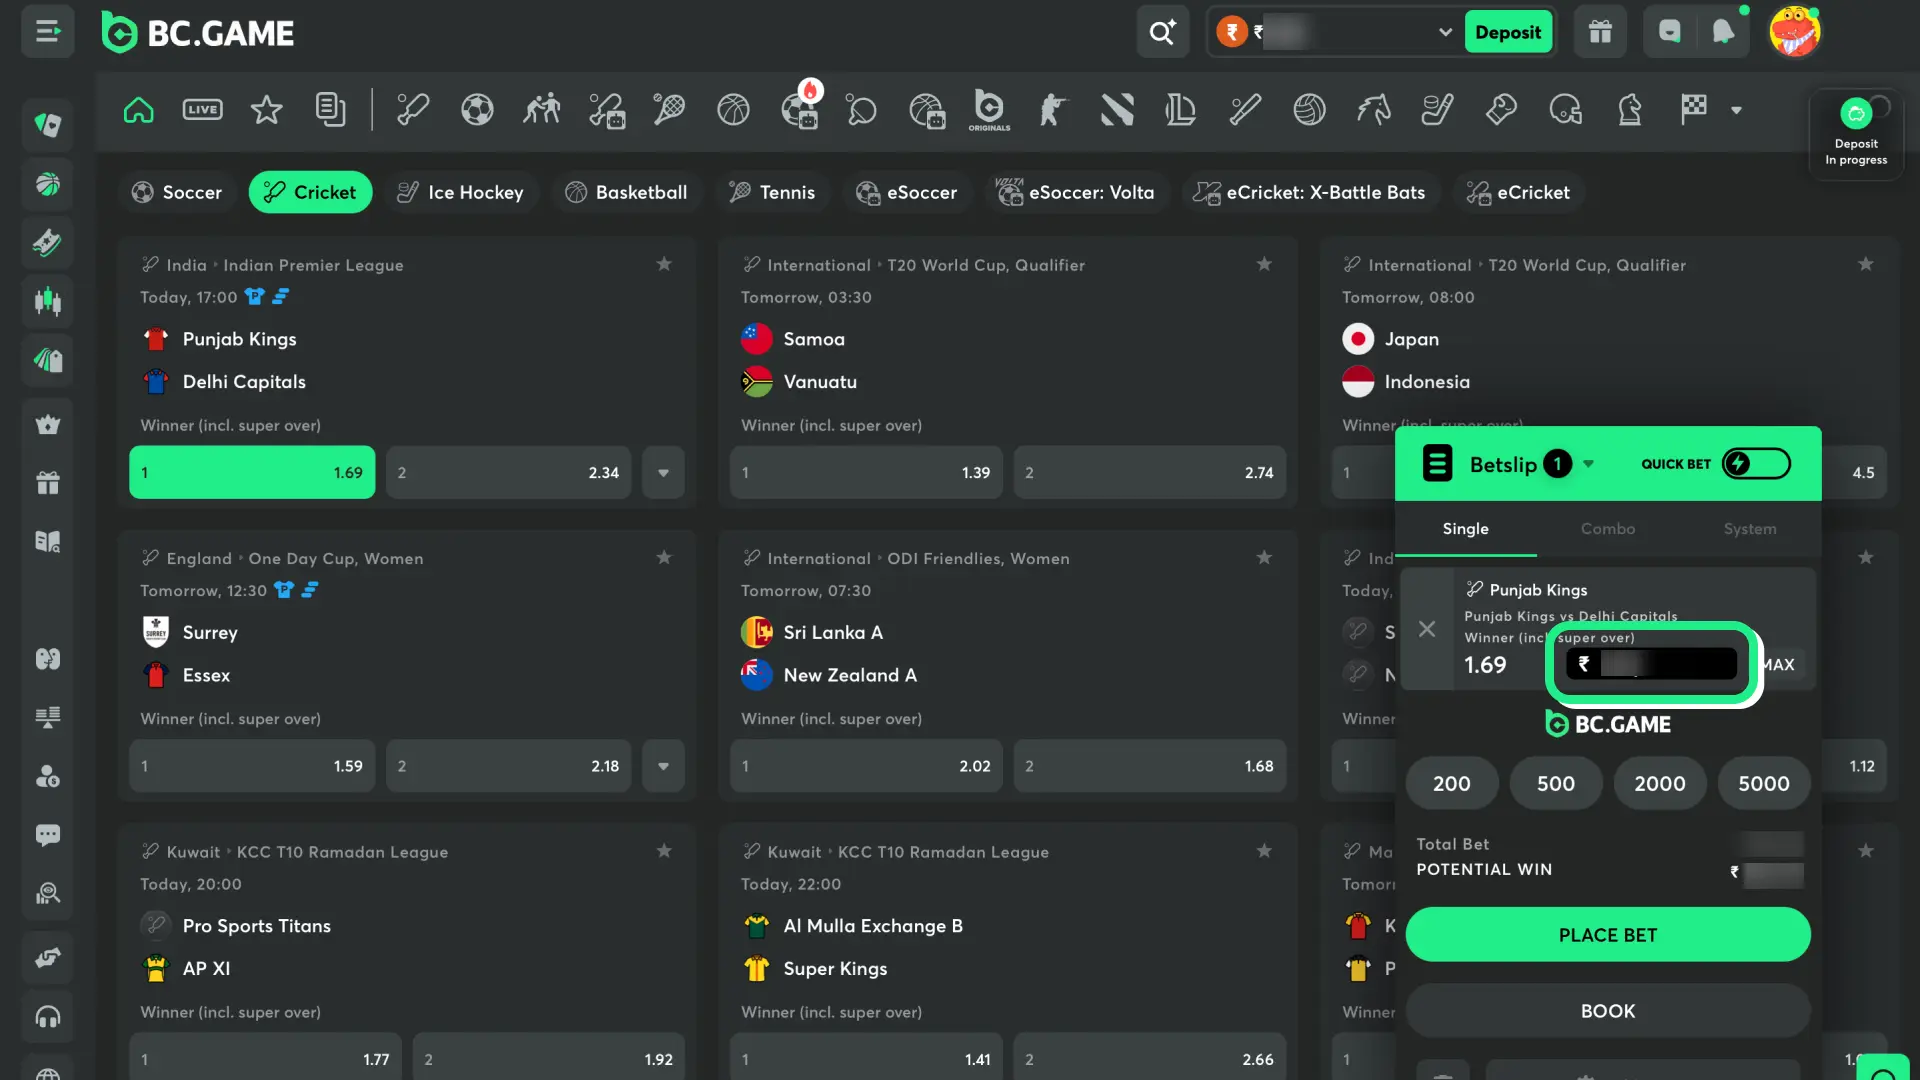This screenshot has width=1920, height=1080.
Task: Open the gift rewards icon in header
Action: (x=1600, y=32)
